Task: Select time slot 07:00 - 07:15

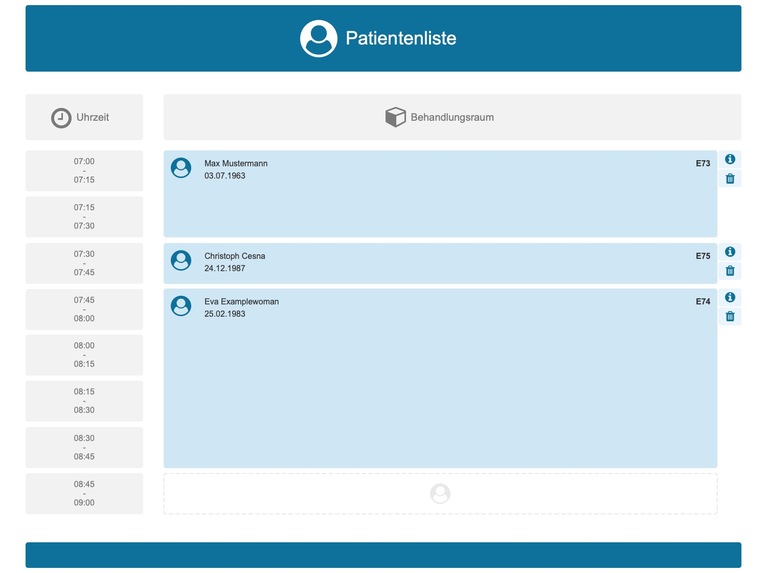Action: [x=84, y=171]
